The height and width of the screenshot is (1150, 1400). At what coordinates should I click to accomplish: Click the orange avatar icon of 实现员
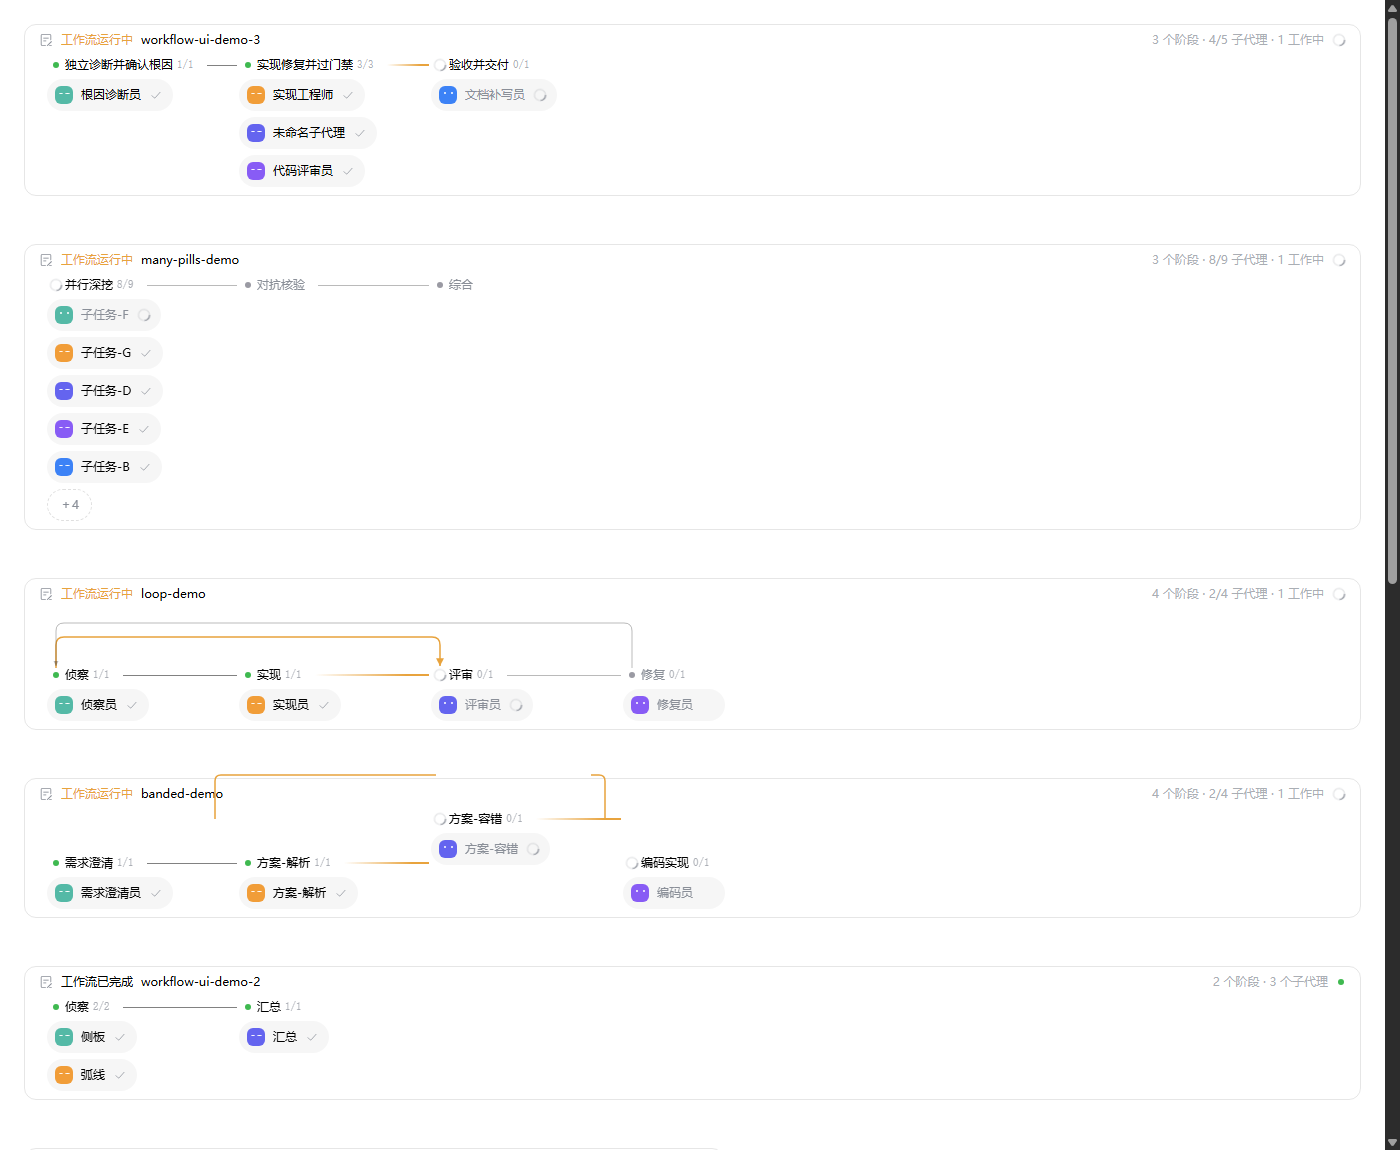pyautogui.click(x=256, y=705)
